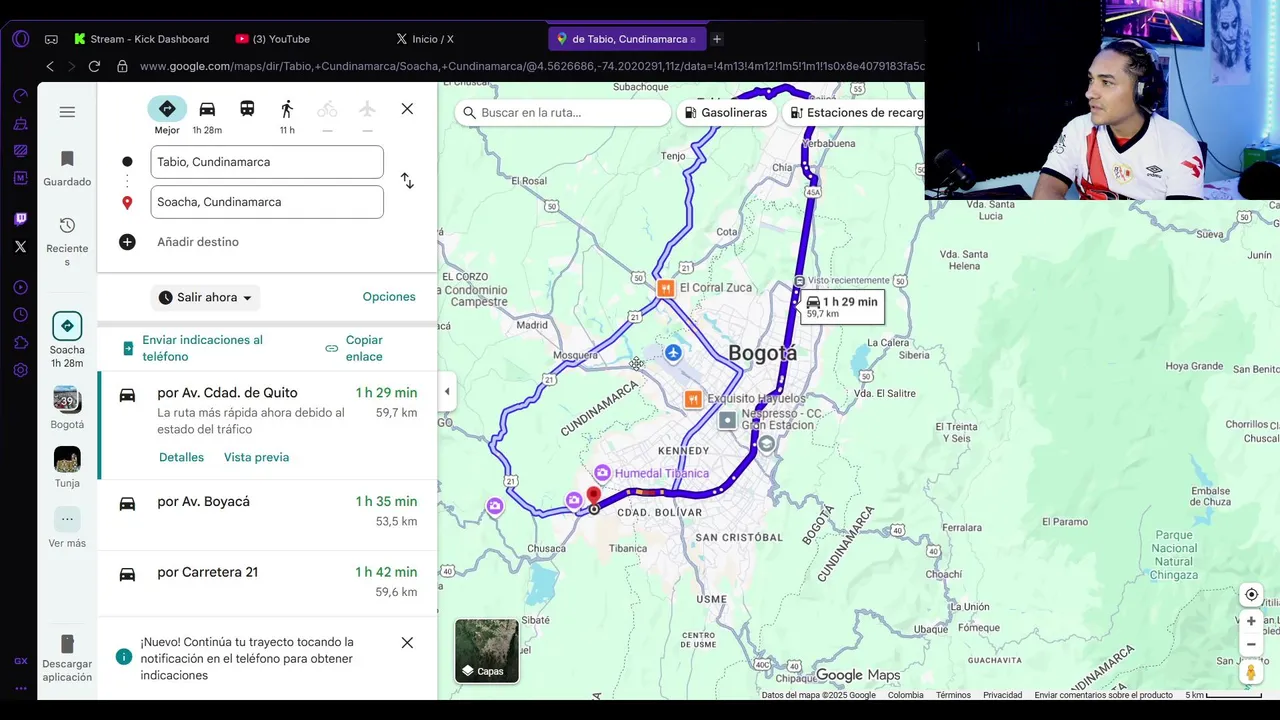1280x720 pixels.
Task: Open route Opciones
Action: (x=389, y=297)
